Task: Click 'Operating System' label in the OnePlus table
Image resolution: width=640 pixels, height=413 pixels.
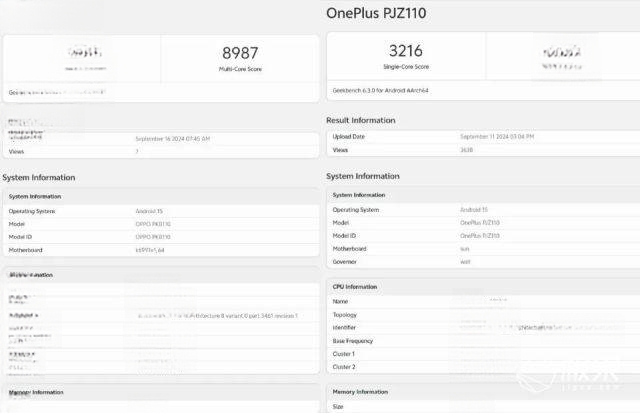Action: 356,210
